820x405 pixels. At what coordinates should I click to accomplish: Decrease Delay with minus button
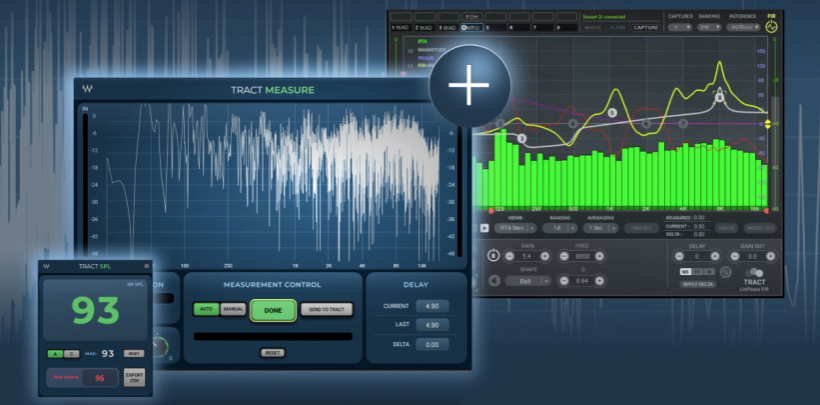pos(679,256)
